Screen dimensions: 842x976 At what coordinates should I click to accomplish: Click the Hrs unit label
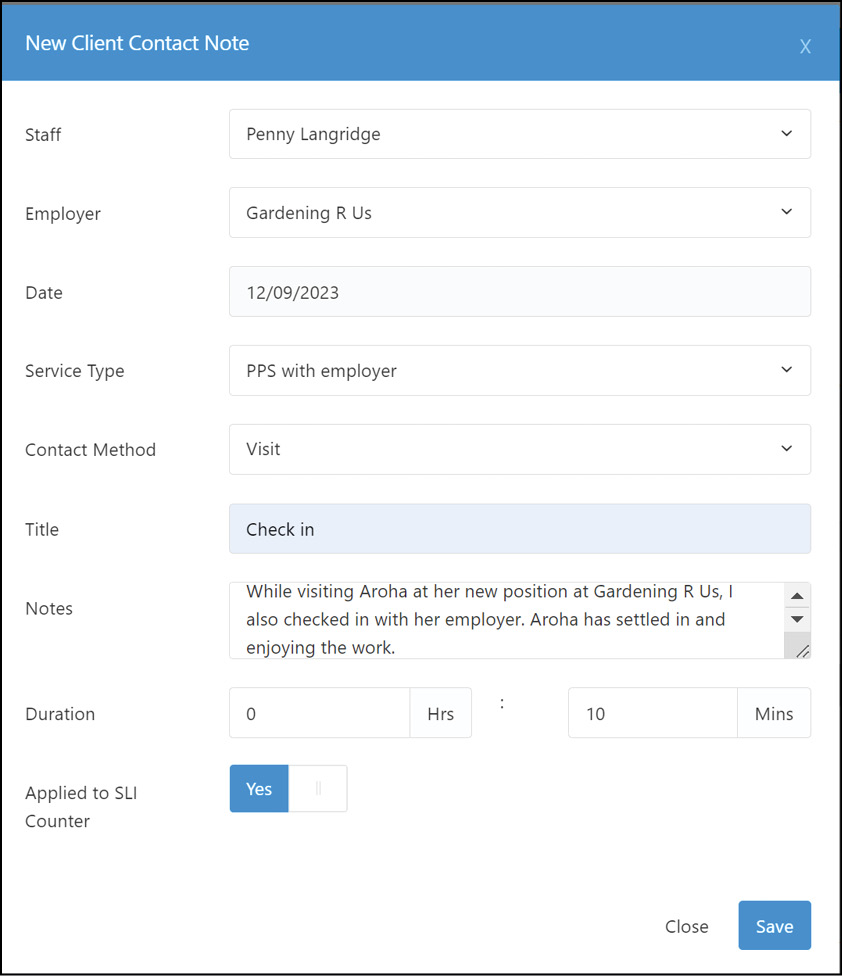coord(440,713)
